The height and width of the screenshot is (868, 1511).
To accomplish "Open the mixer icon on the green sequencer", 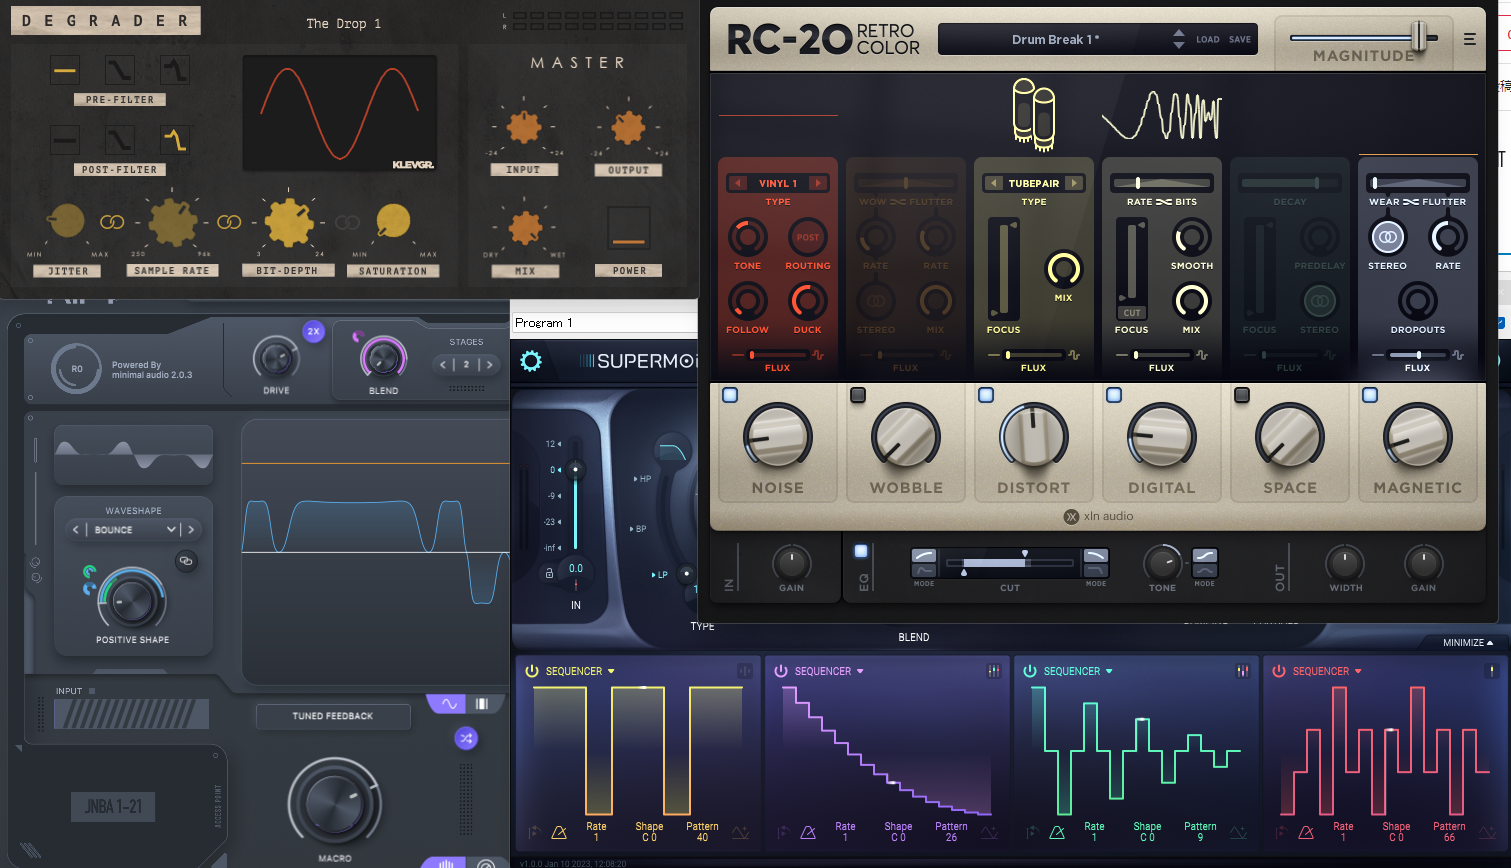I will click(1242, 671).
